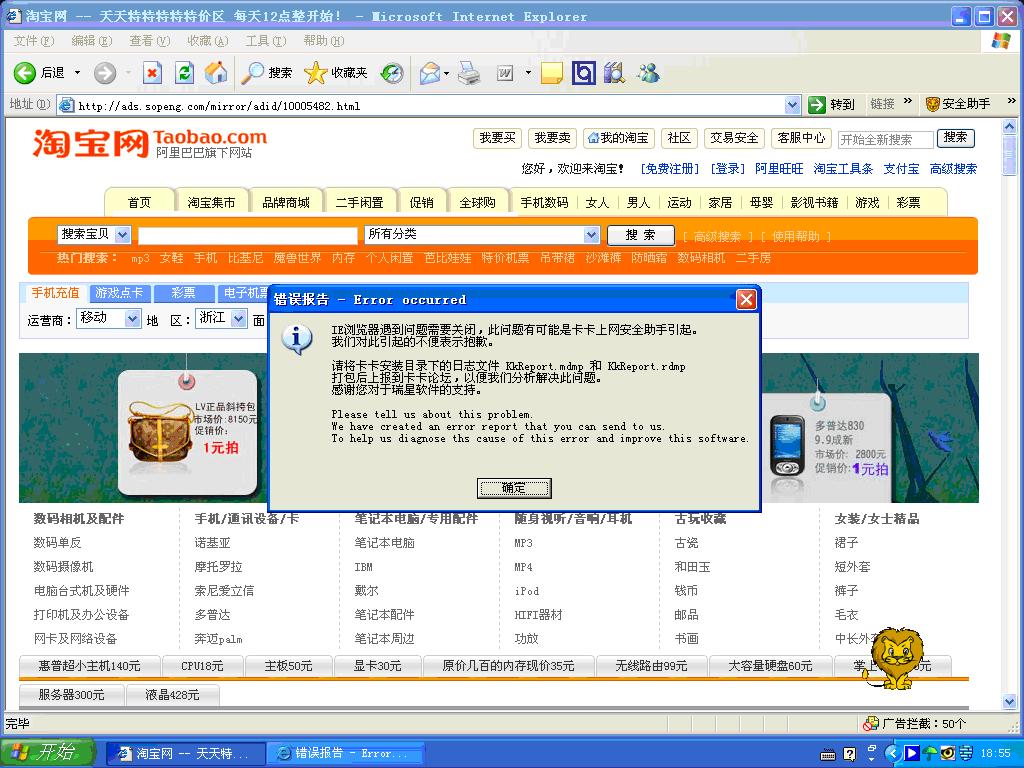This screenshot has width=1024, height=768.
Task: Click the 我的淘宝 button
Action: point(618,138)
